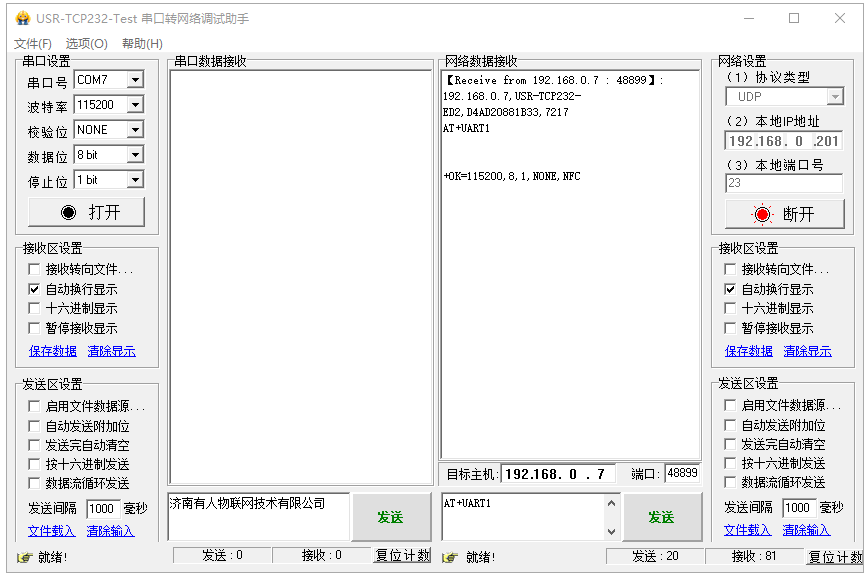
Task: Open the 选项(O) menu
Action: pos(87,44)
